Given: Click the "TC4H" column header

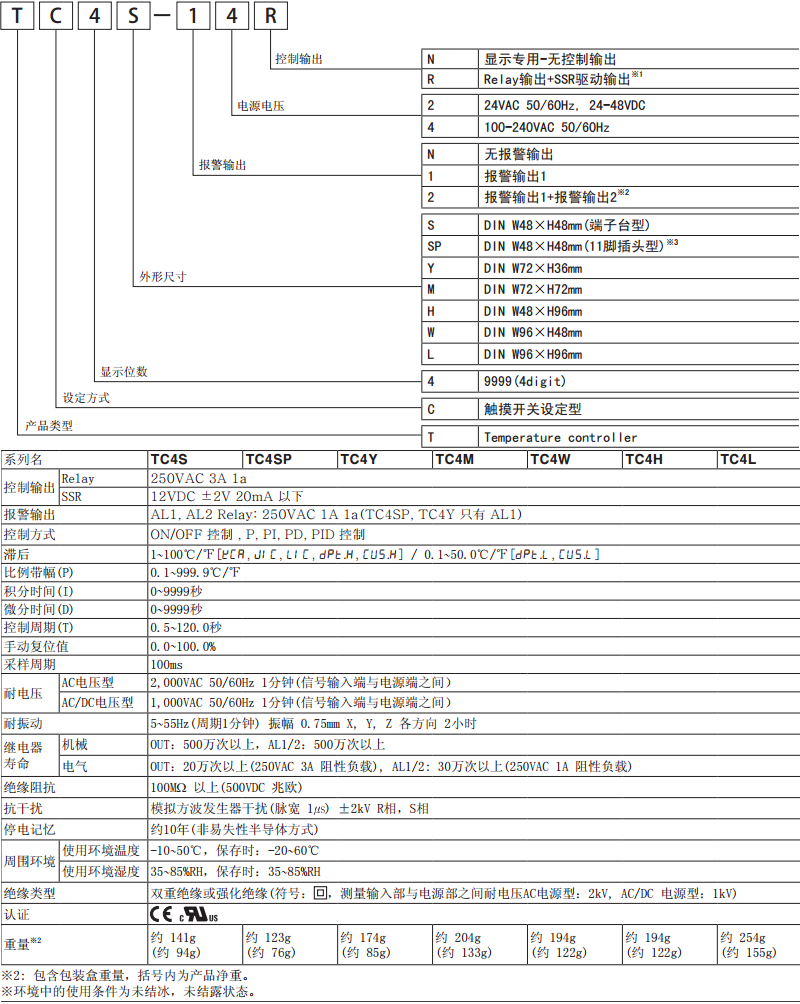Looking at the screenshot, I should (x=644, y=459).
